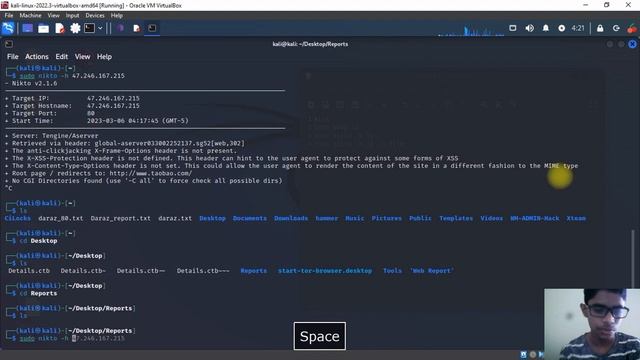Click 'Videos' directory name
Image resolution: width=640 pixels, height=360 pixels.
tap(491, 218)
